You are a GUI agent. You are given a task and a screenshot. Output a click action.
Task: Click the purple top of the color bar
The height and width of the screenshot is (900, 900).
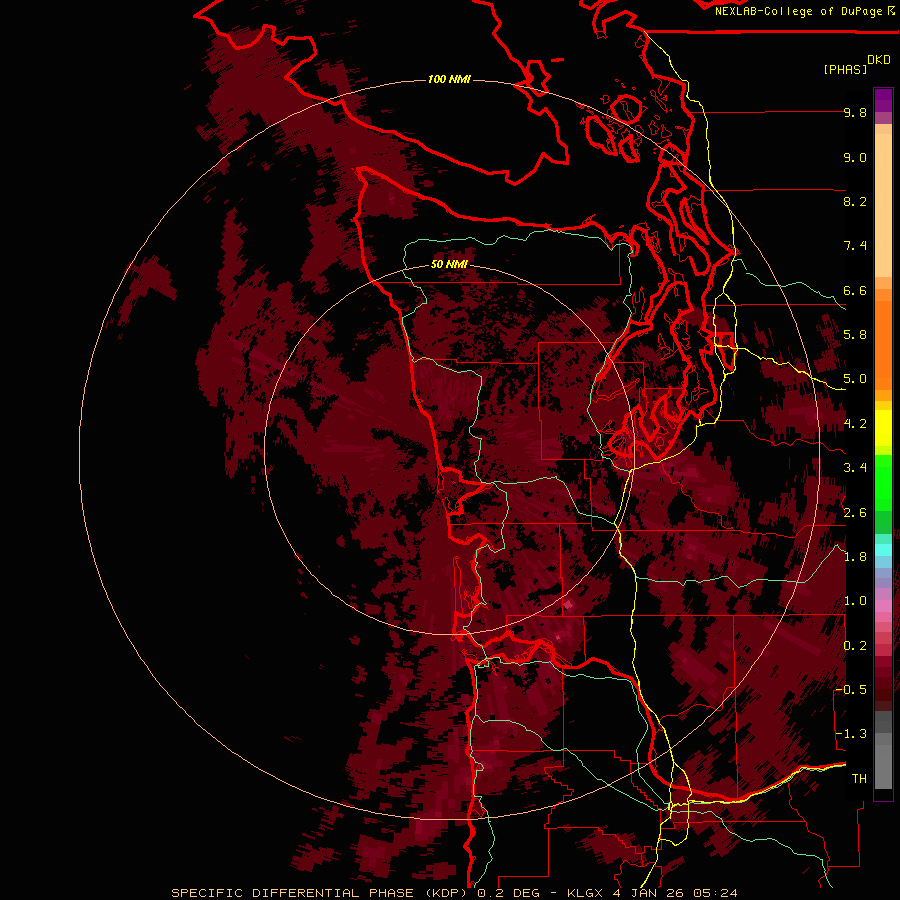[883, 100]
